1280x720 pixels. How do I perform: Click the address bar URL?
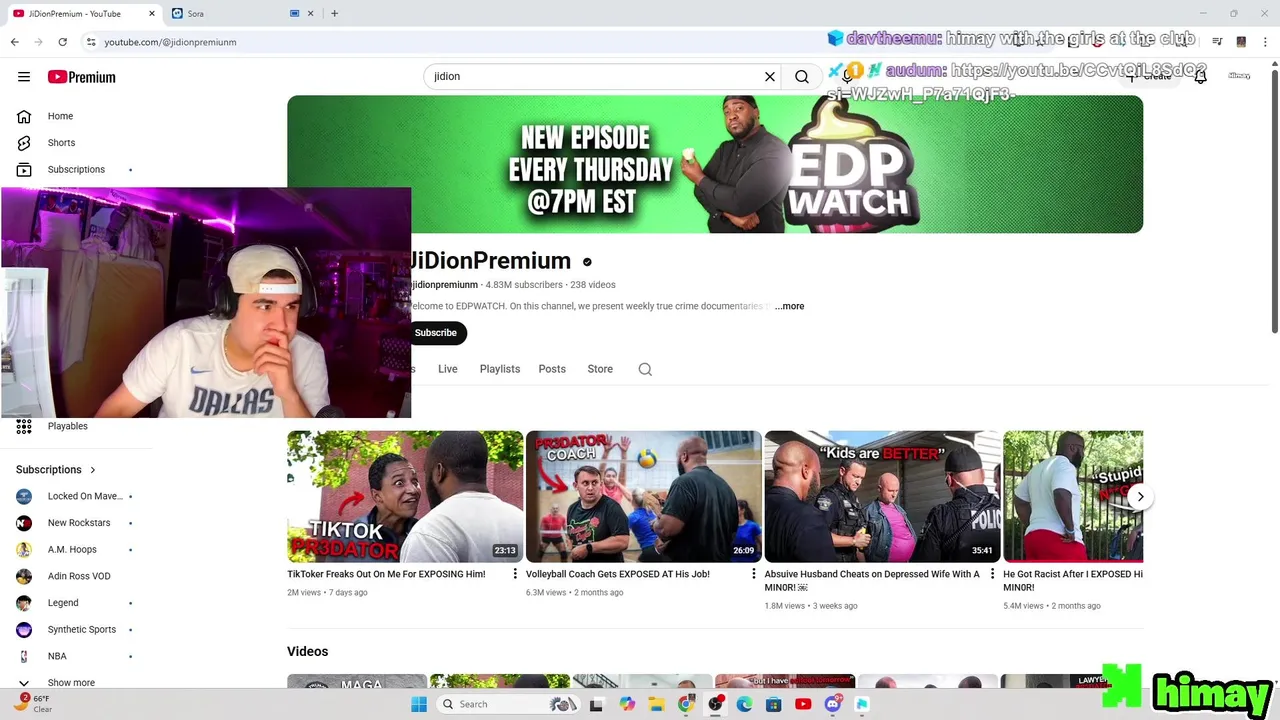pos(170,42)
